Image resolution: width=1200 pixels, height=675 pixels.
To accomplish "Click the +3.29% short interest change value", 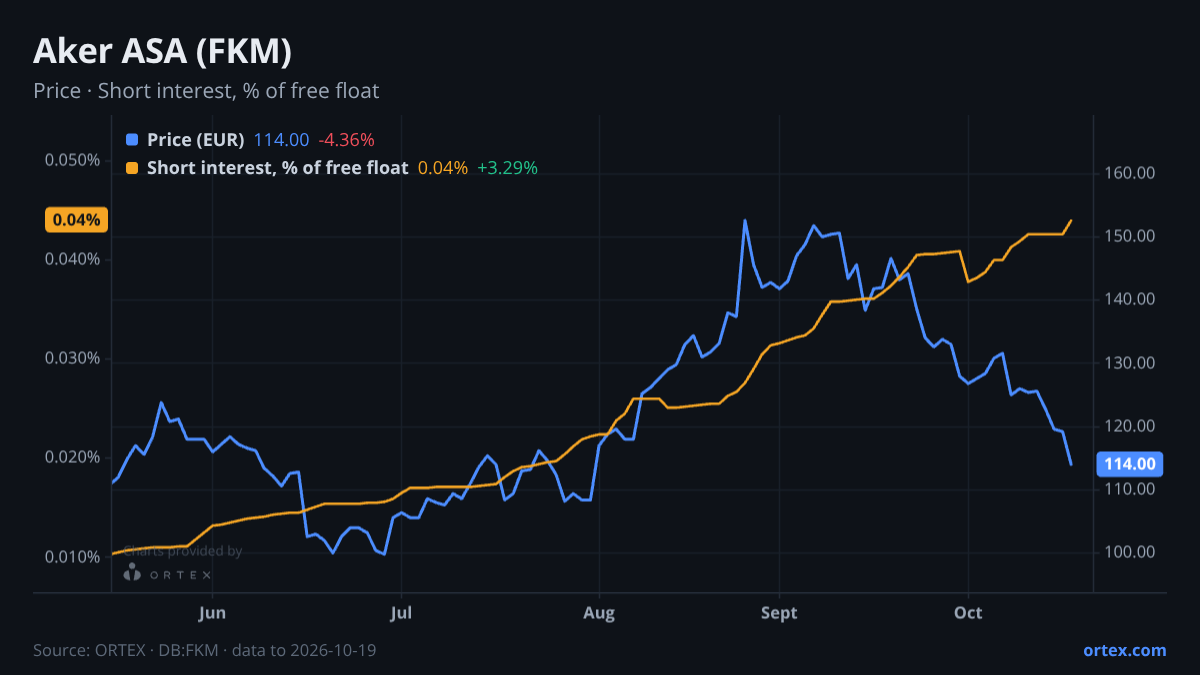I will coord(507,168).
